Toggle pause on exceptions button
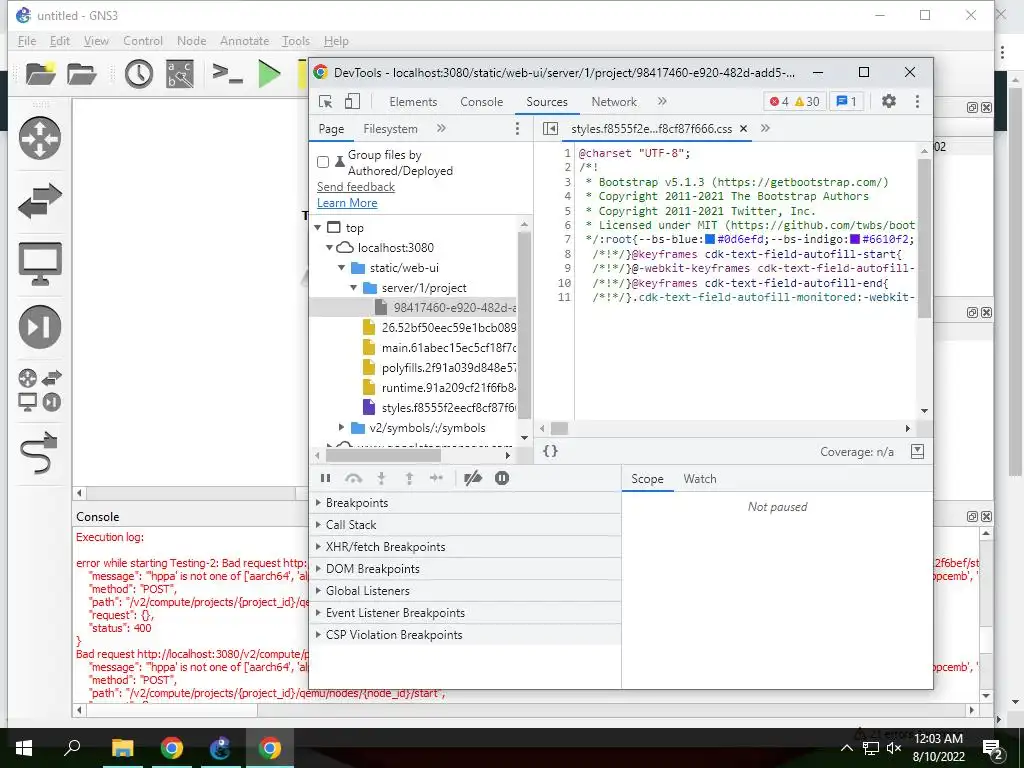The height and width of the screenshot is (768, 1024). (x=502, y=478)
